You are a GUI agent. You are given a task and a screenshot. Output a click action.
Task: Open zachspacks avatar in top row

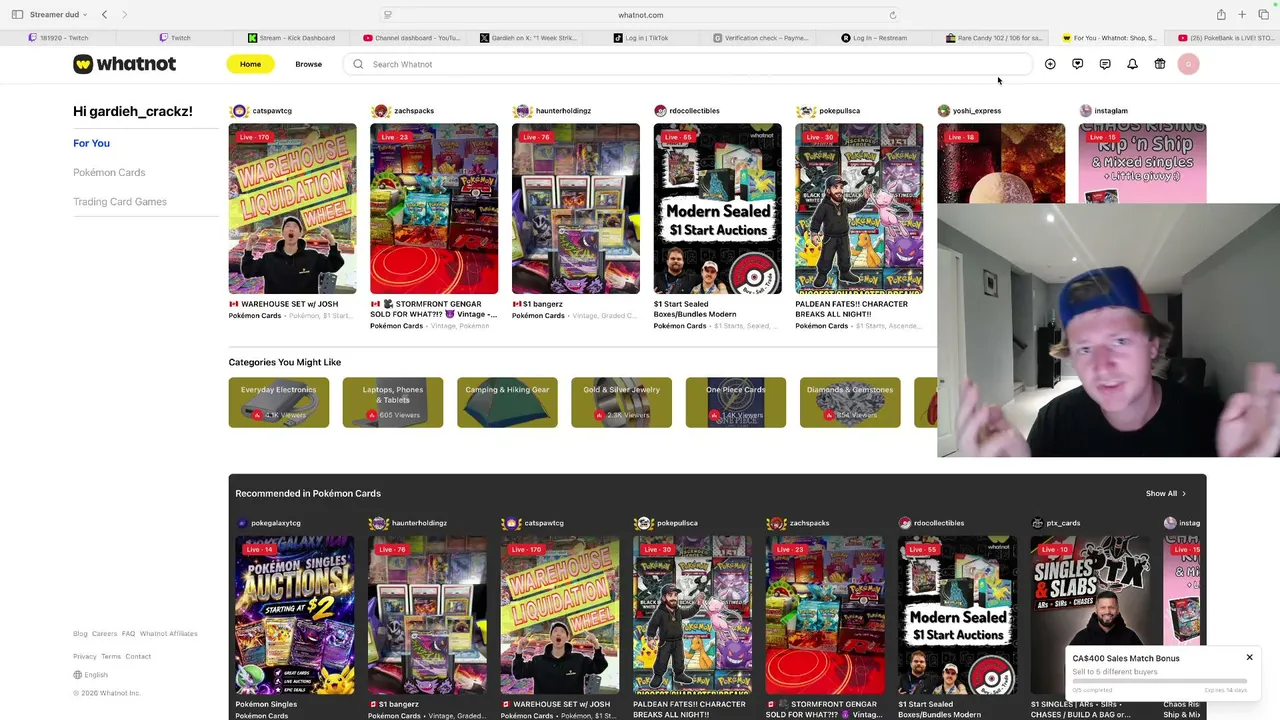[380, 111]
